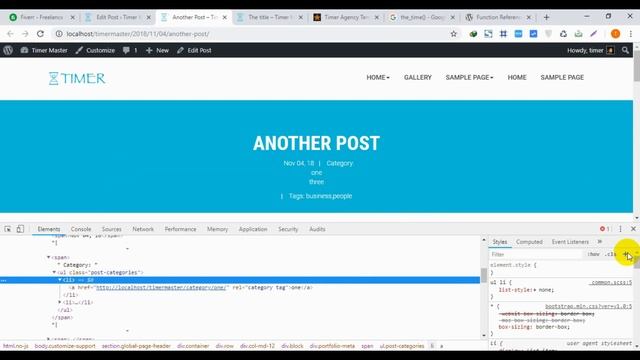Expand the collapsed second li node
The height and width of the screenshot is (360, 640).
(x=60, y=302)
